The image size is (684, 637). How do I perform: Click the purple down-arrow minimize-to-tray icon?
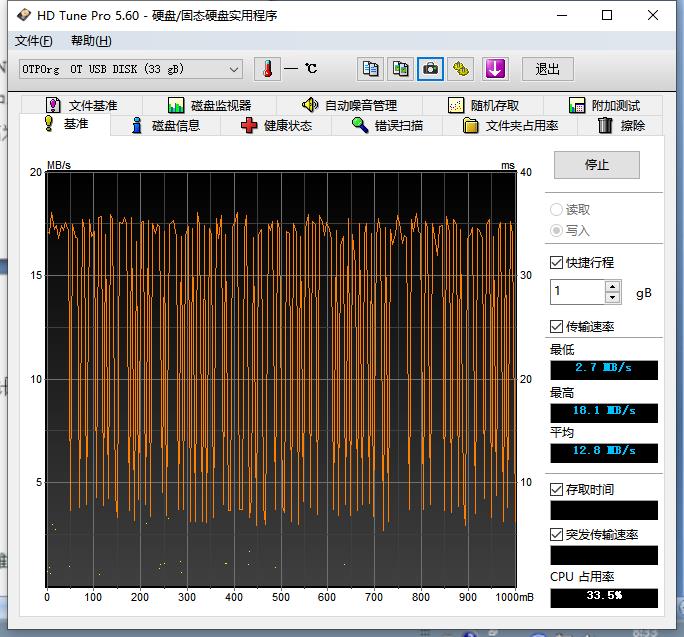(496, 69)
